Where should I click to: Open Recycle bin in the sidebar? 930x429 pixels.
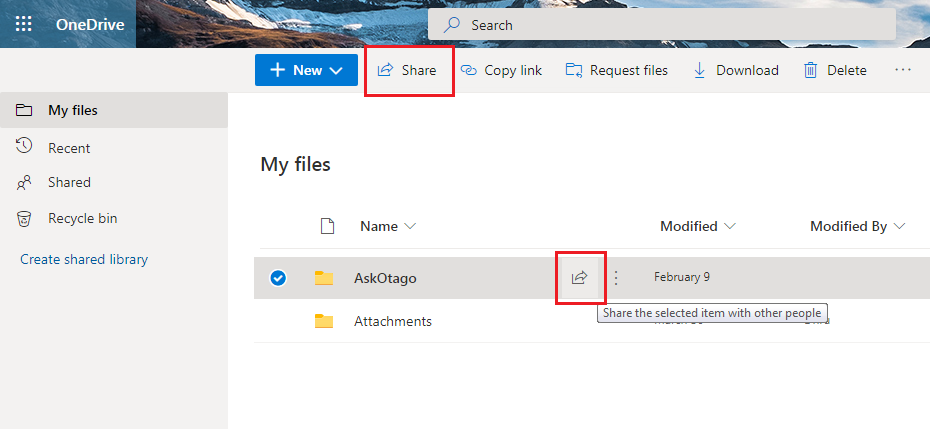click(x=82, y=218)
